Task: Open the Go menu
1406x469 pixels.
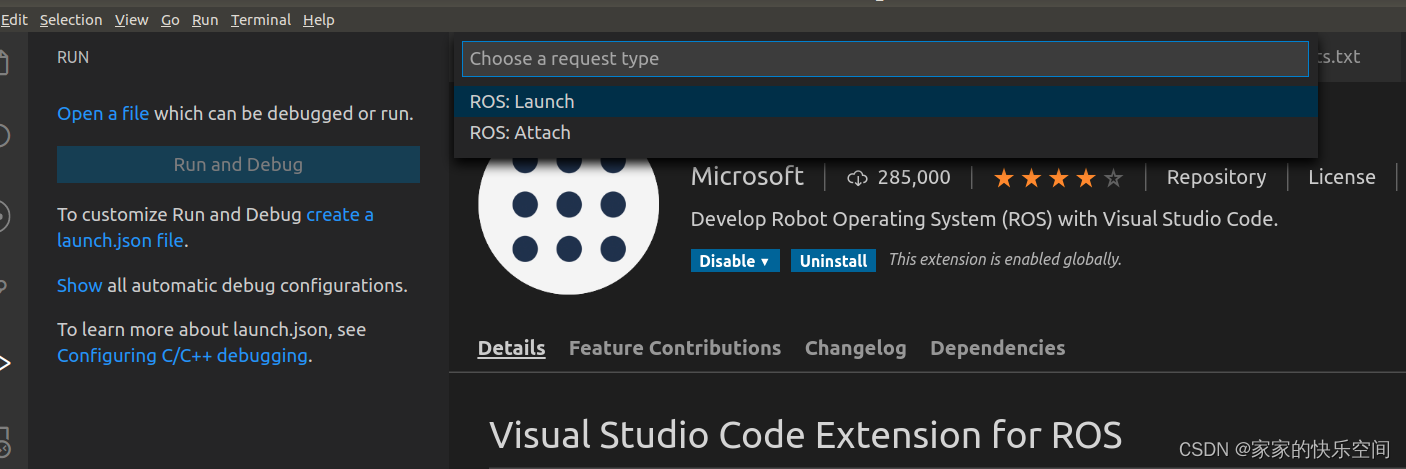Action: click(170, 20)
